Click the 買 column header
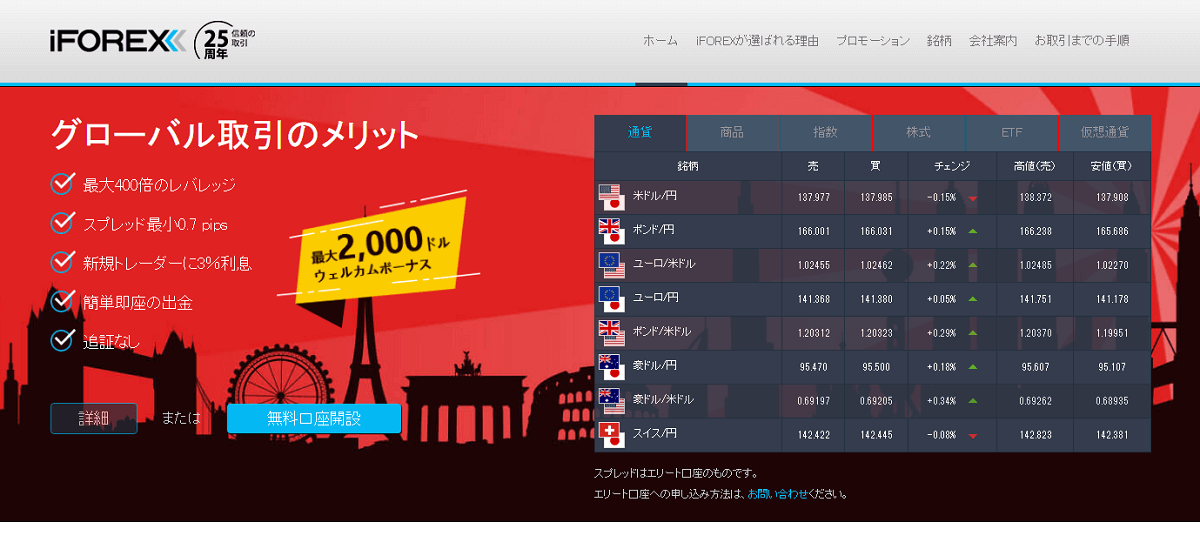 (x=876, y=166)
